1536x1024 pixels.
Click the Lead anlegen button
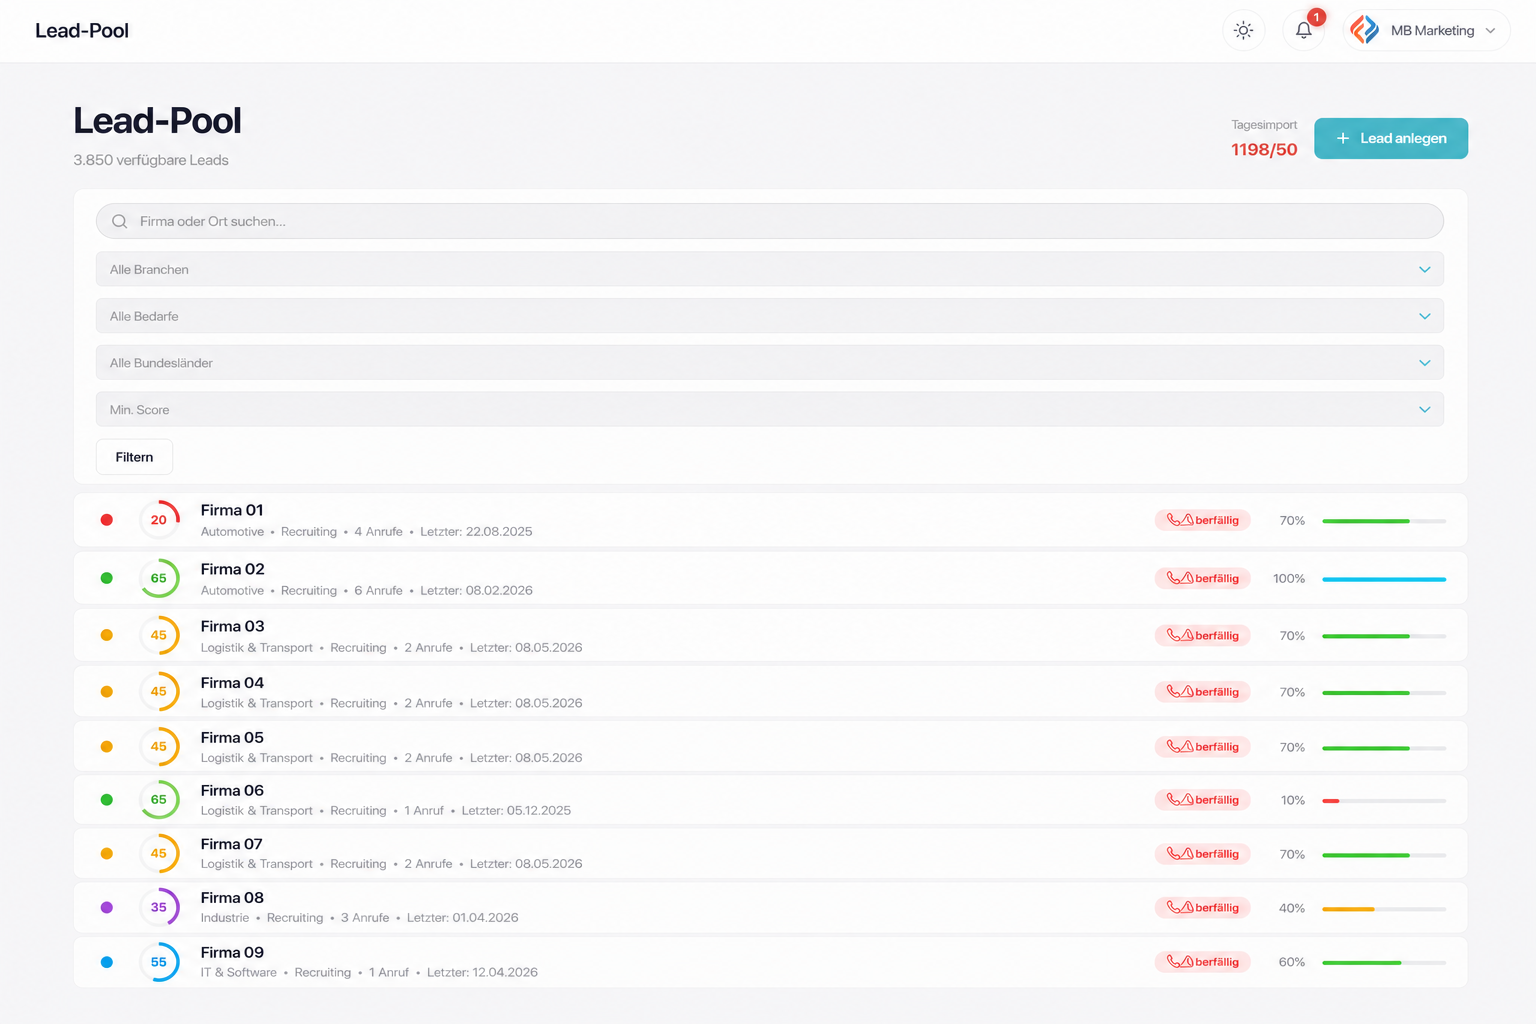(x=1391, y=138)
